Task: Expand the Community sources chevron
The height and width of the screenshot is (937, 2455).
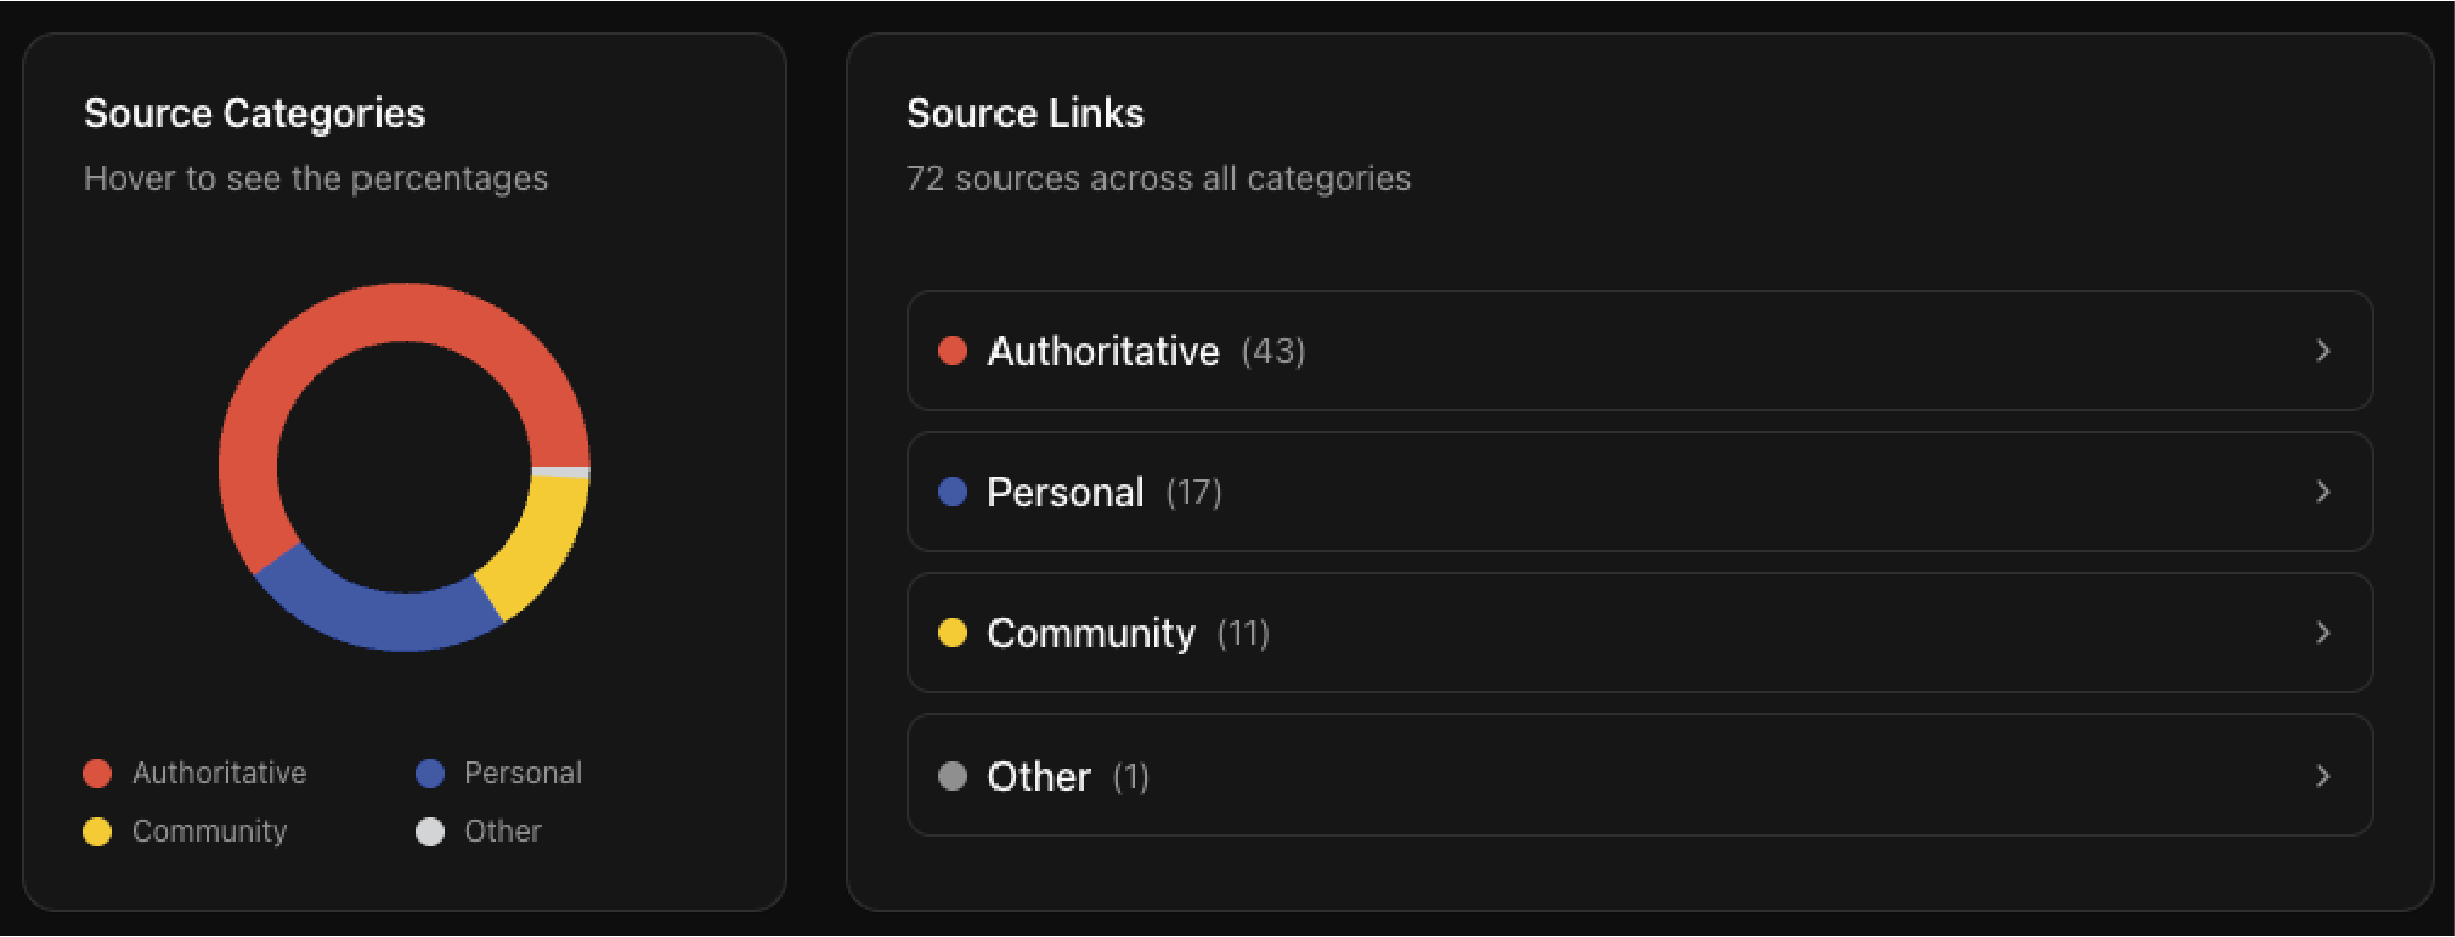Action: tap(2322, 633)
